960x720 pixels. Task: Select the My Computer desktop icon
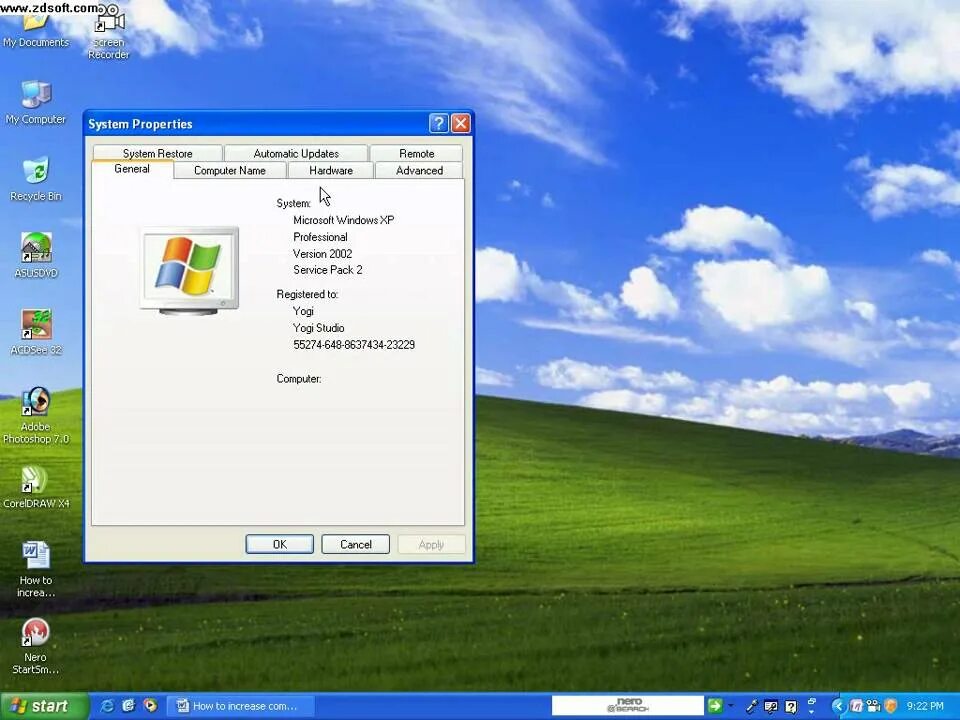(x=36, y=102)
